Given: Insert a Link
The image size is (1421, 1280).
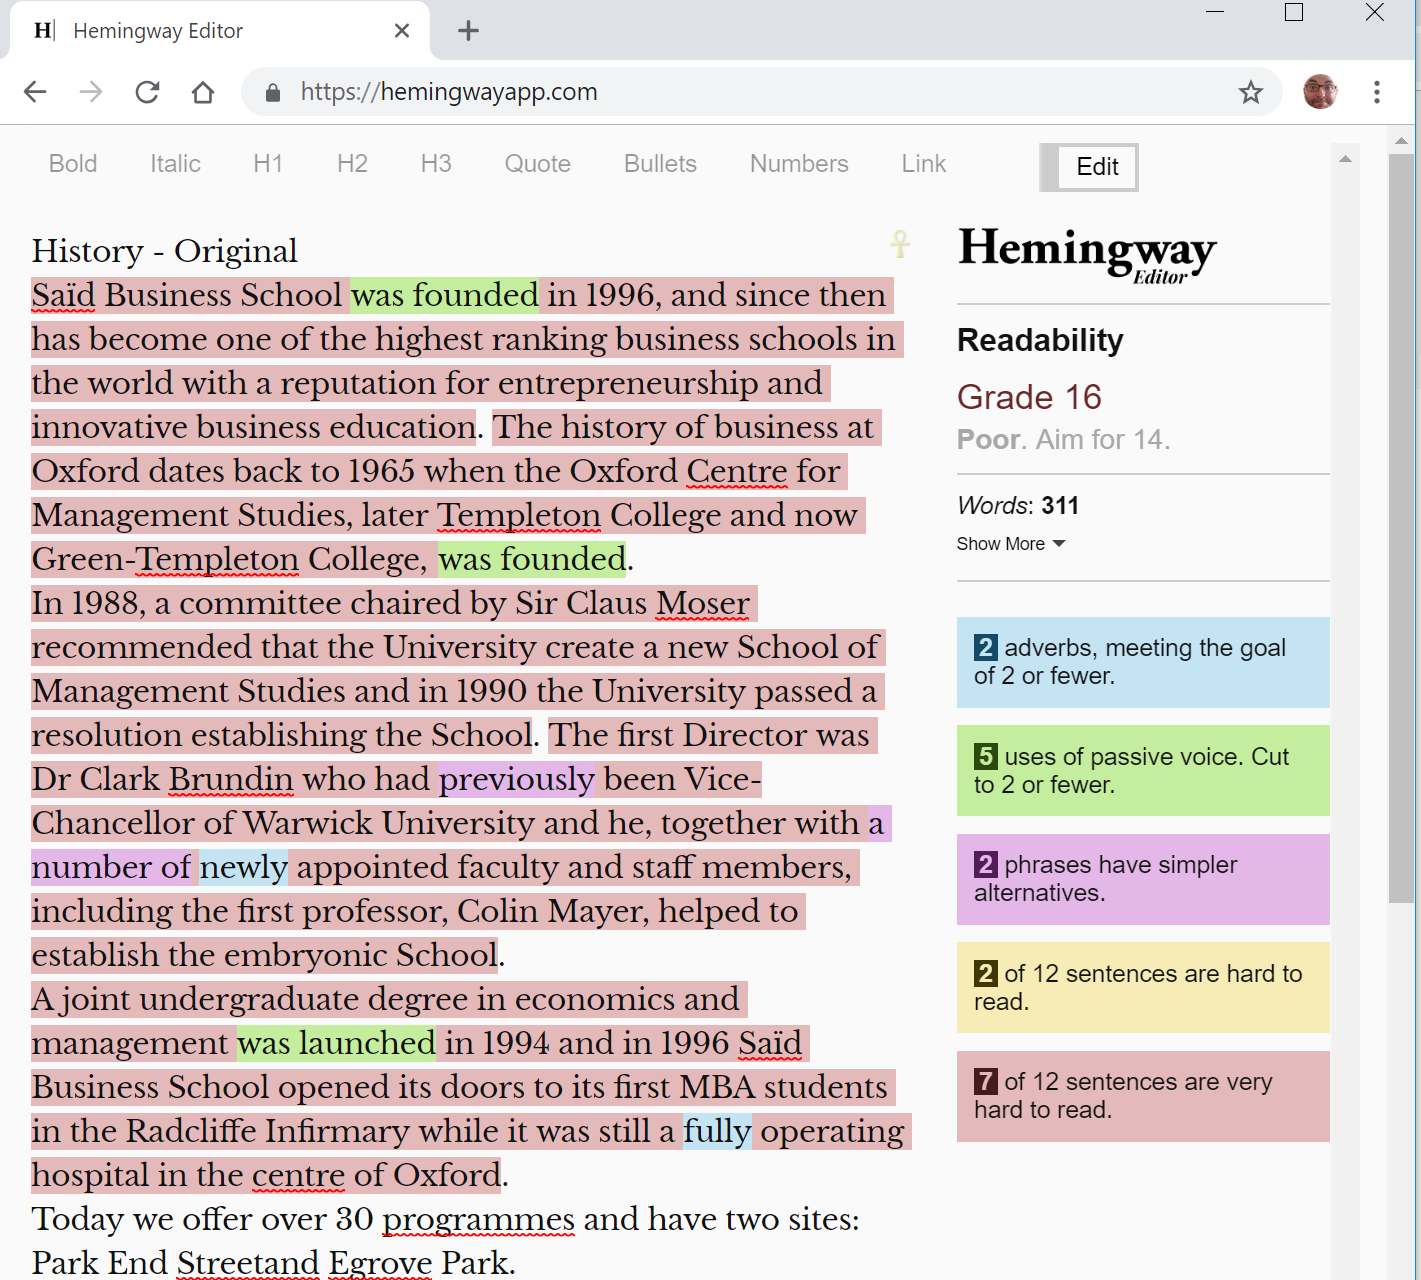Looking at the screenshot, I should (923, 164).
